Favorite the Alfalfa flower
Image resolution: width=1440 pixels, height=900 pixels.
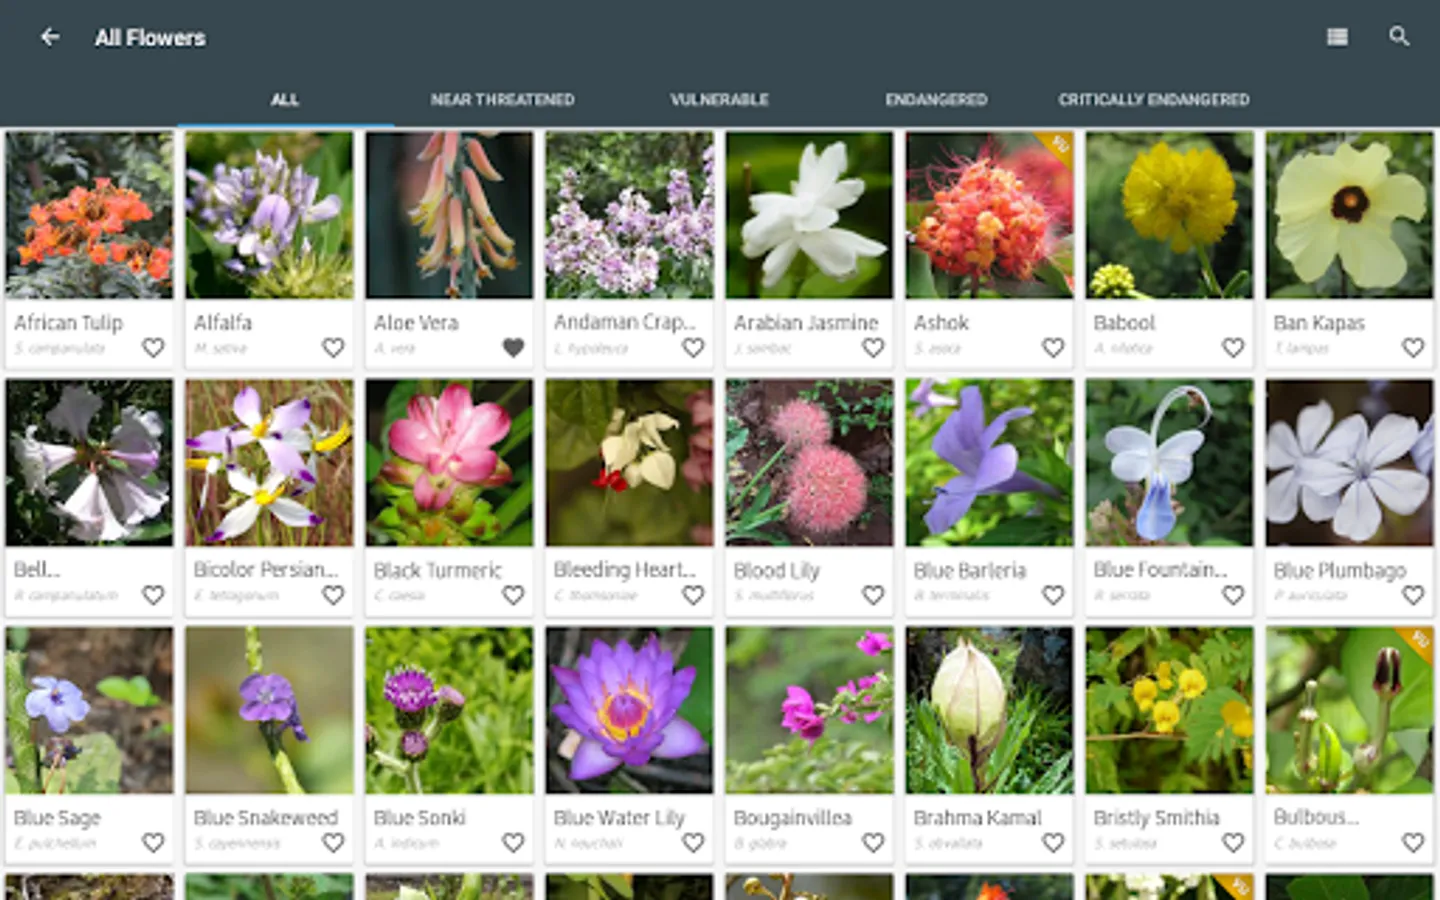pos(333,347)
